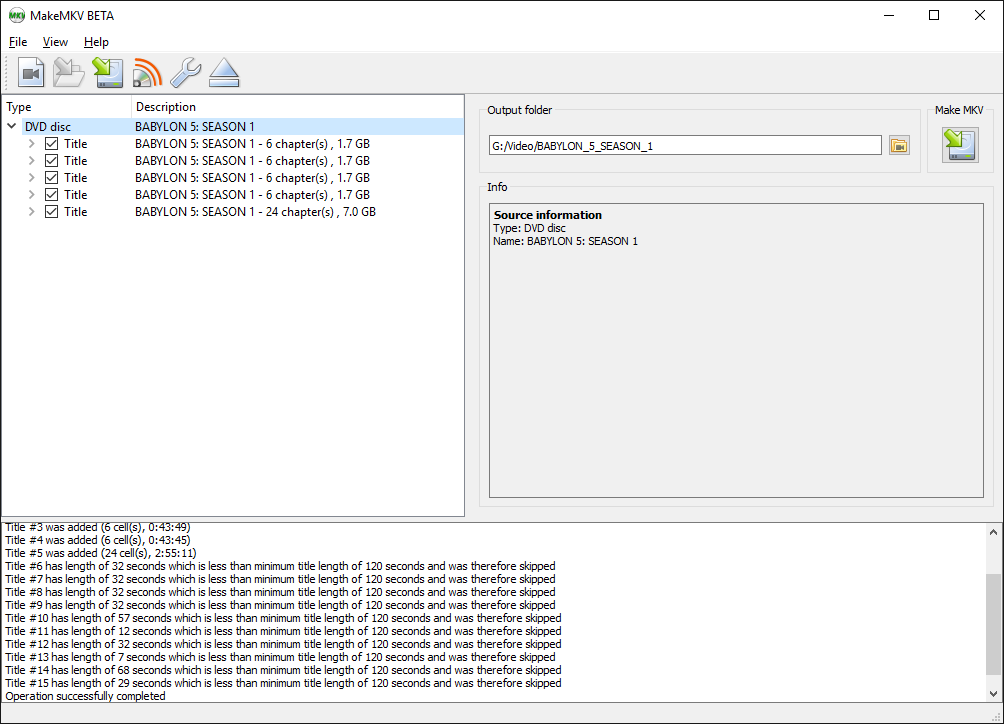Expand the 24 chapter title details
The height and width of the screenshot is (724, 1004).
31,212
